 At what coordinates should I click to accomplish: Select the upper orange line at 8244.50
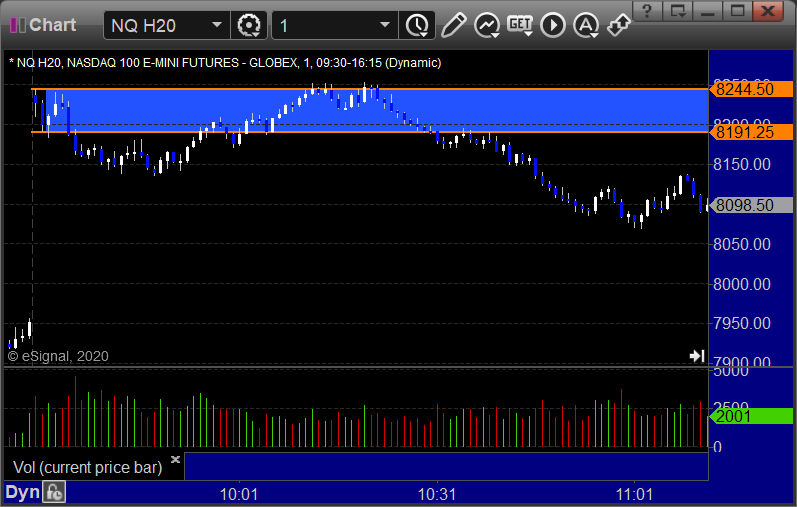pyautogui.click(x=370, y=89)
